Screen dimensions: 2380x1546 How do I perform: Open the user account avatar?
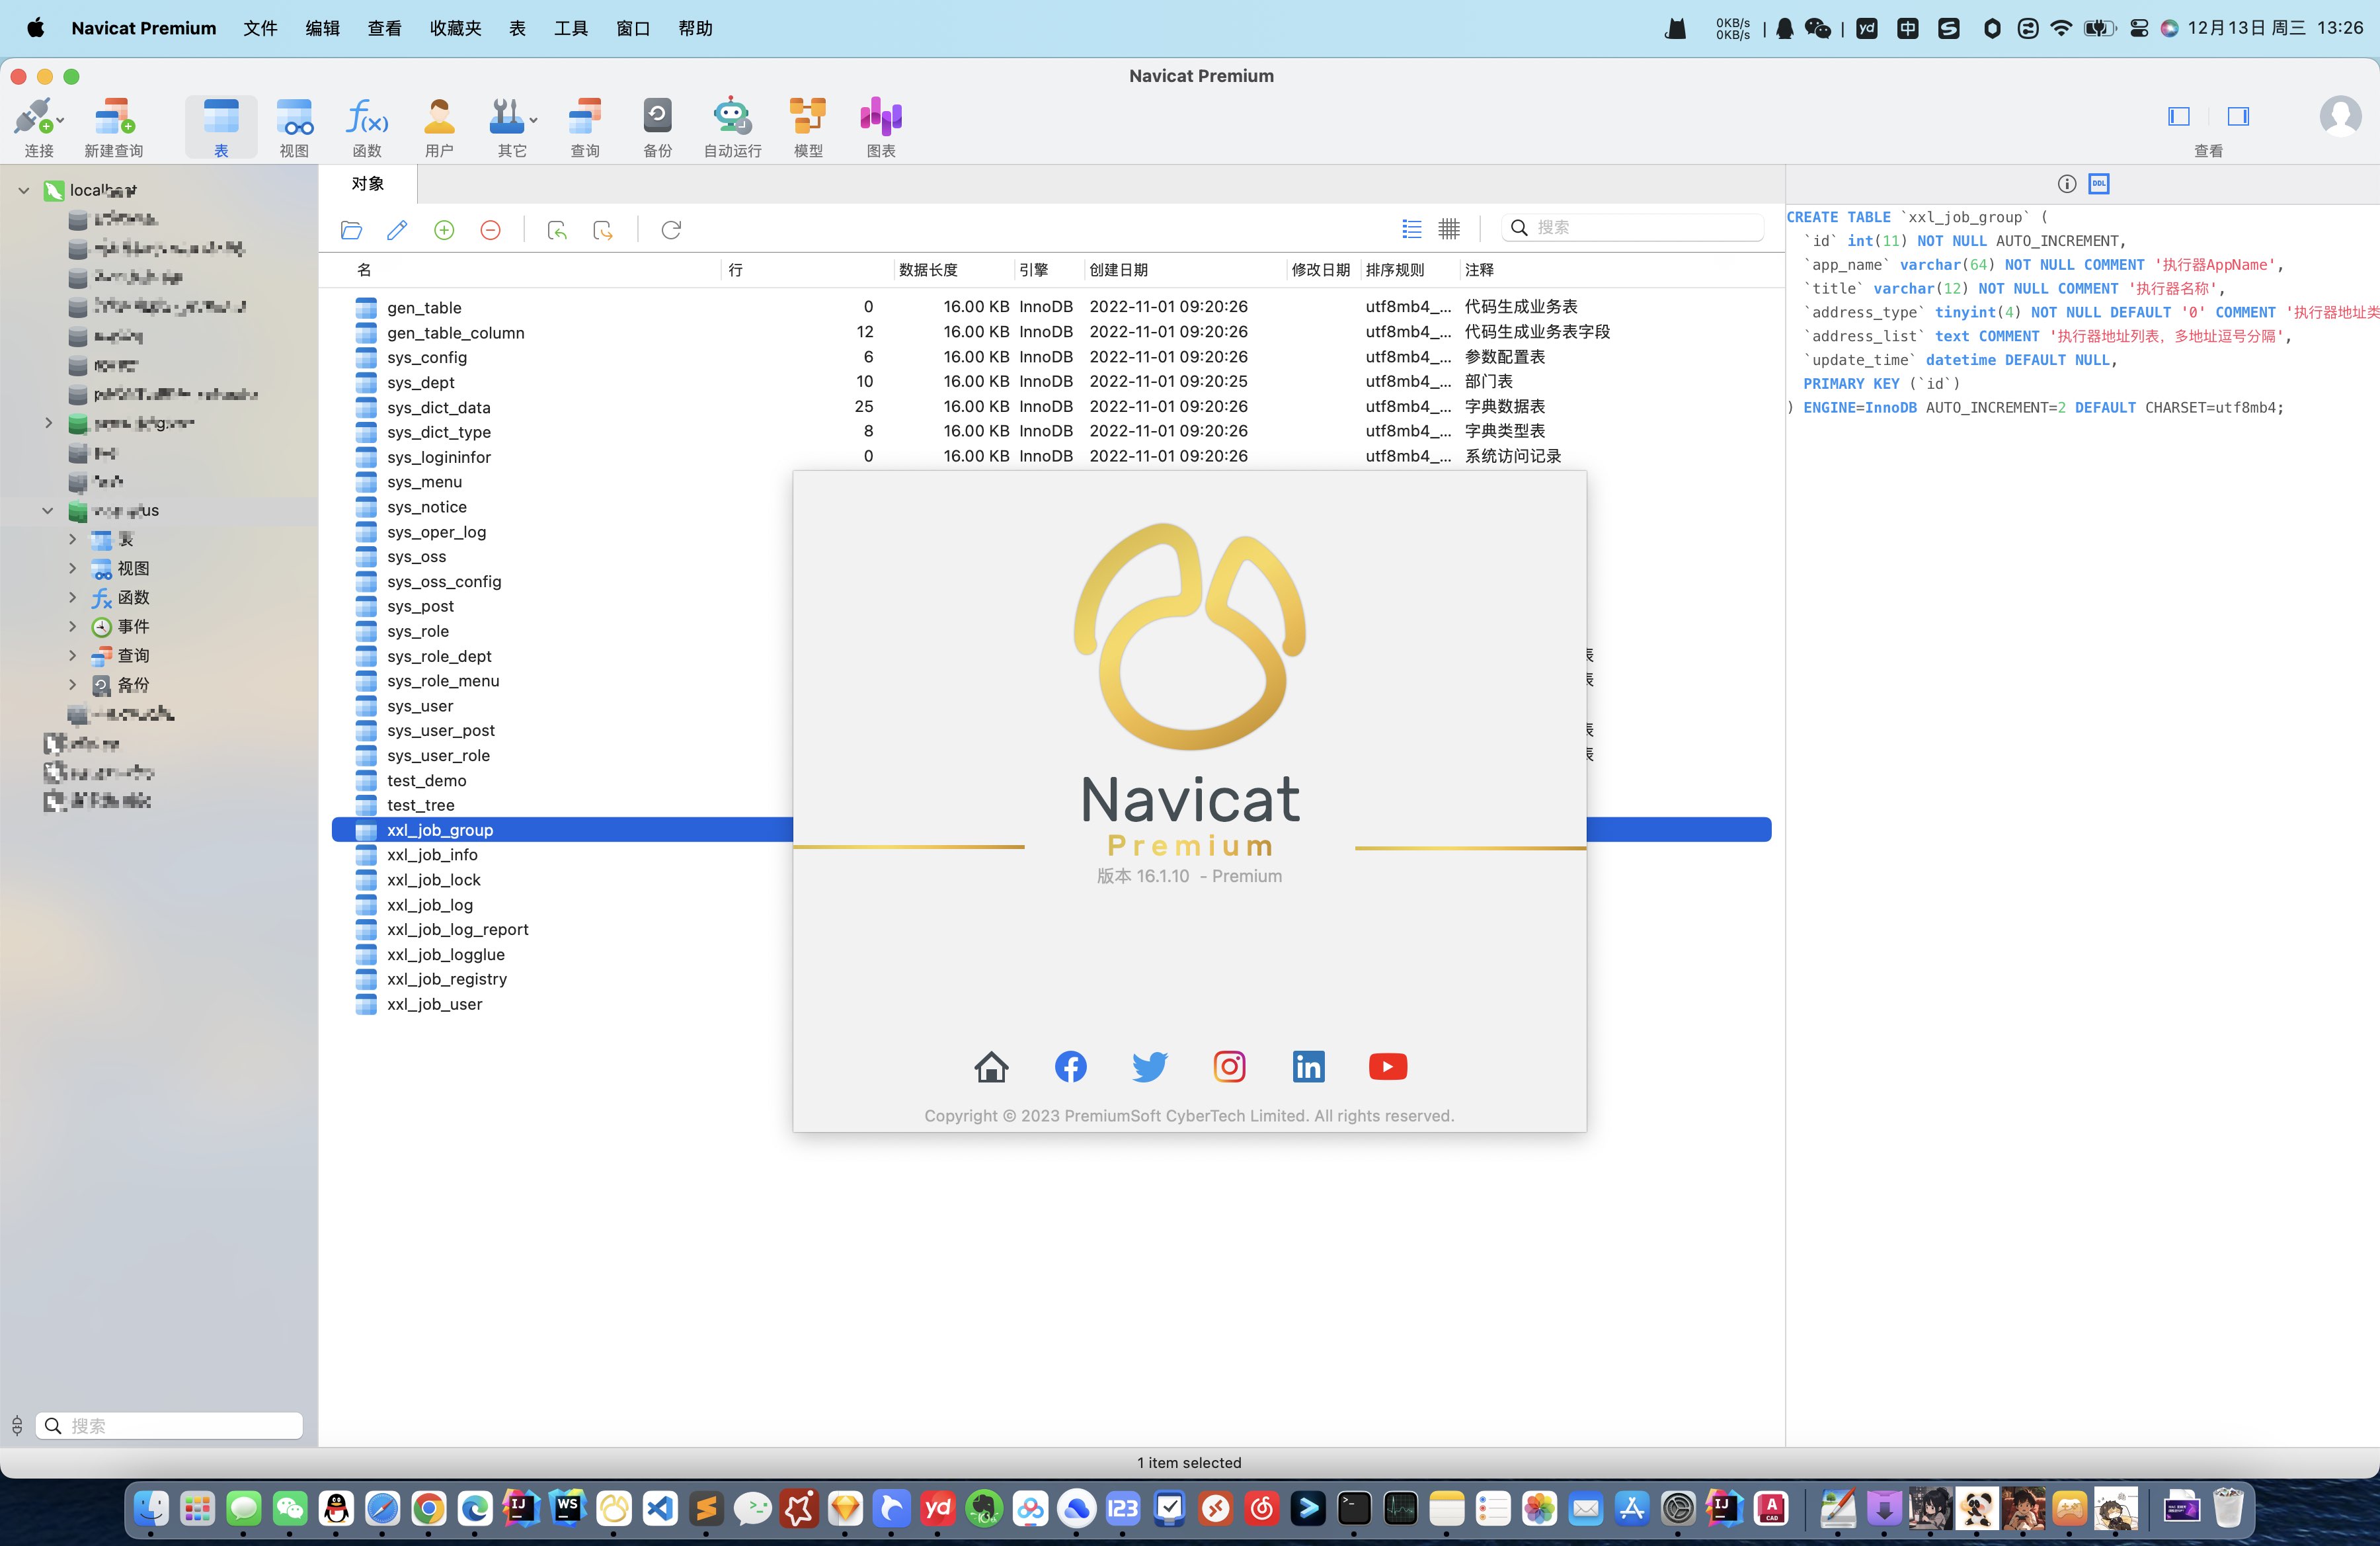2341,117
